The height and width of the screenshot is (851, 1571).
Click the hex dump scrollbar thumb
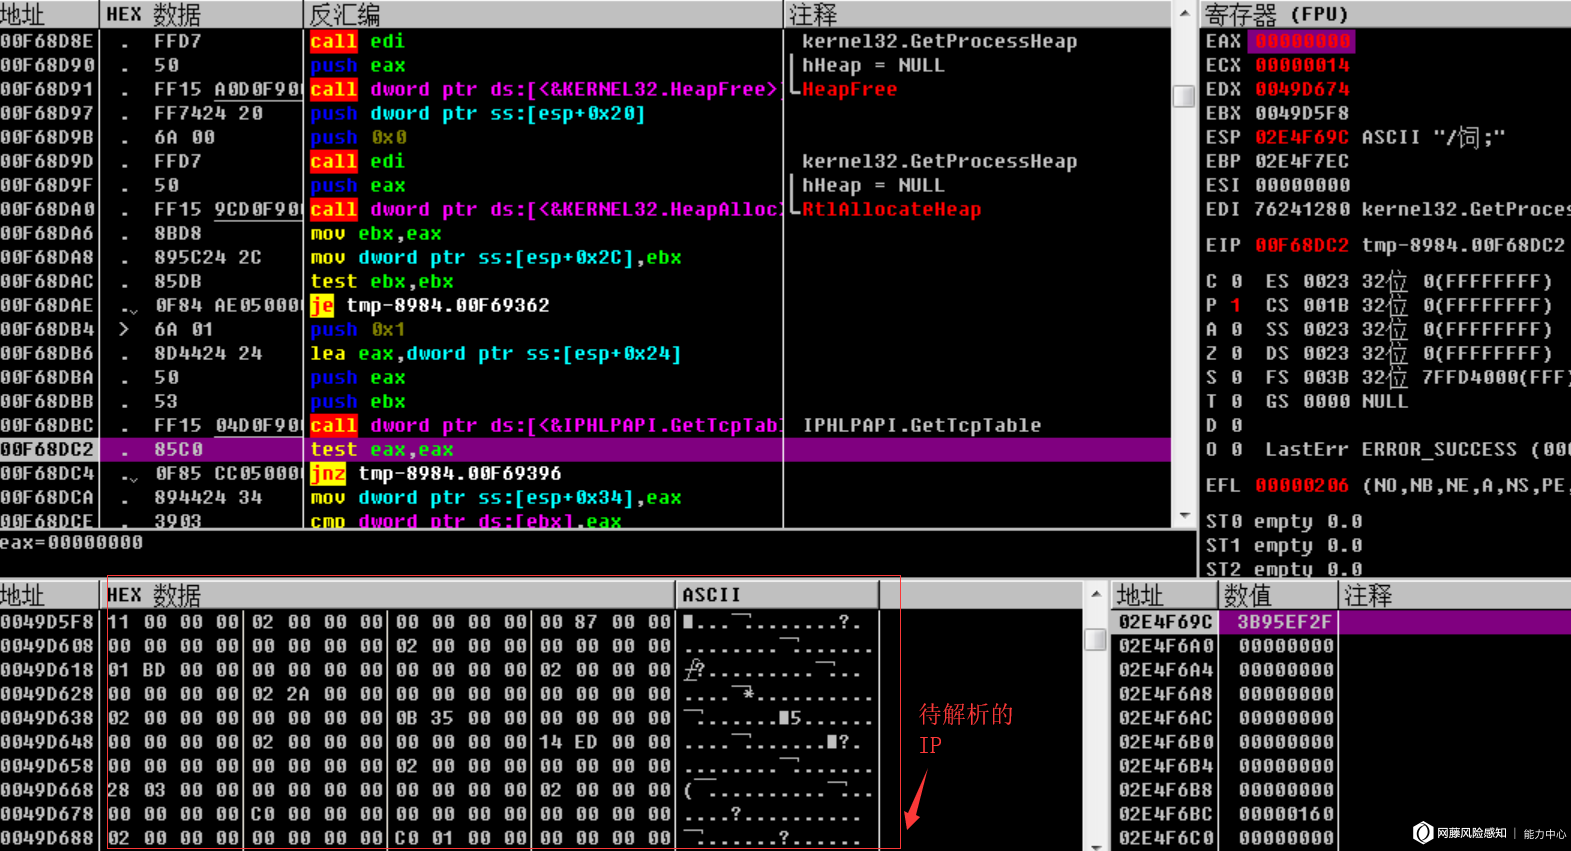click(1095, 639)
